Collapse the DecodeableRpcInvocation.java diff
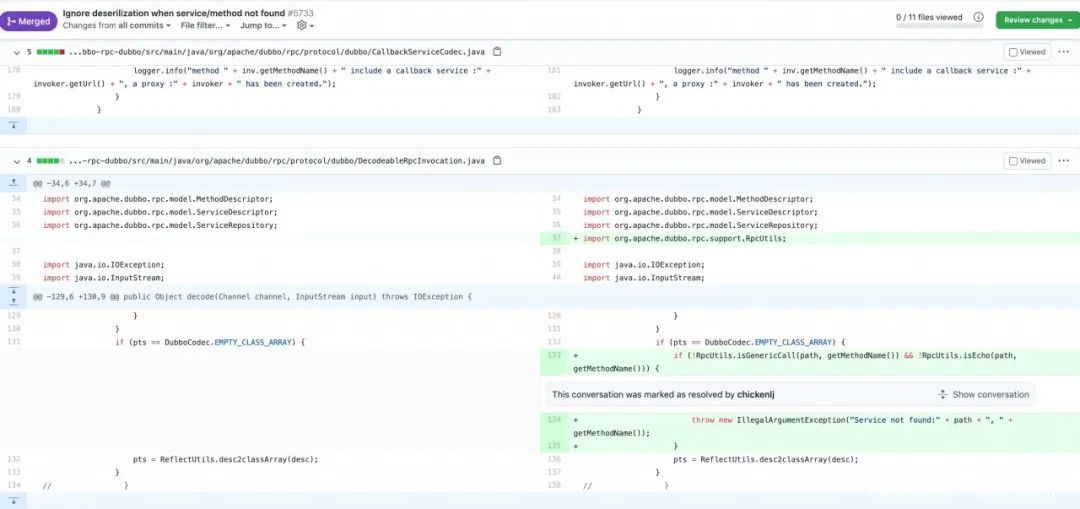Viewport: 1080px width, 509px height. [14, 160]
